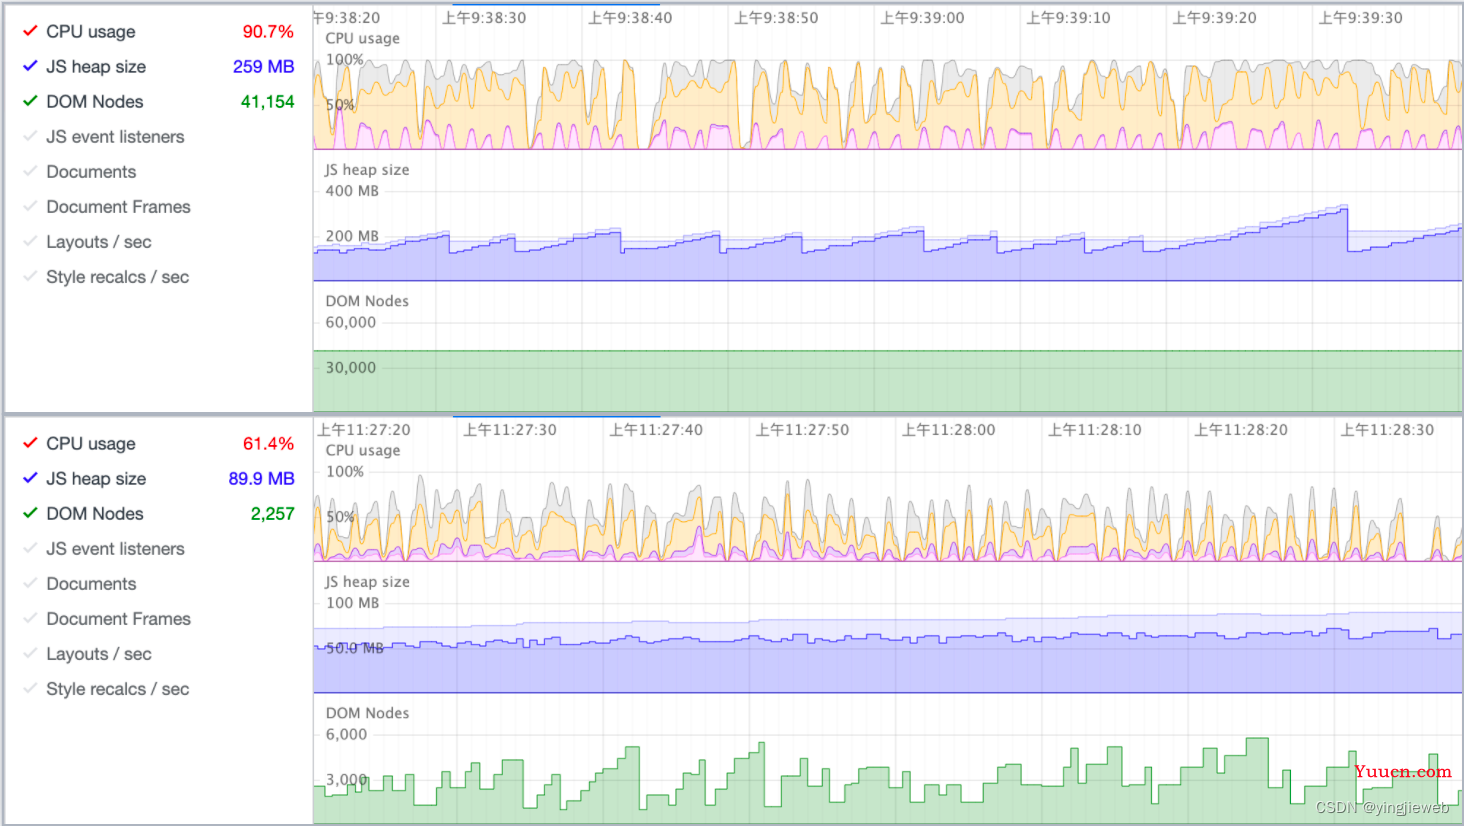Enable Document Frames in lower monitor
This screenshot has width=1464, height=826.
(30, 618)
